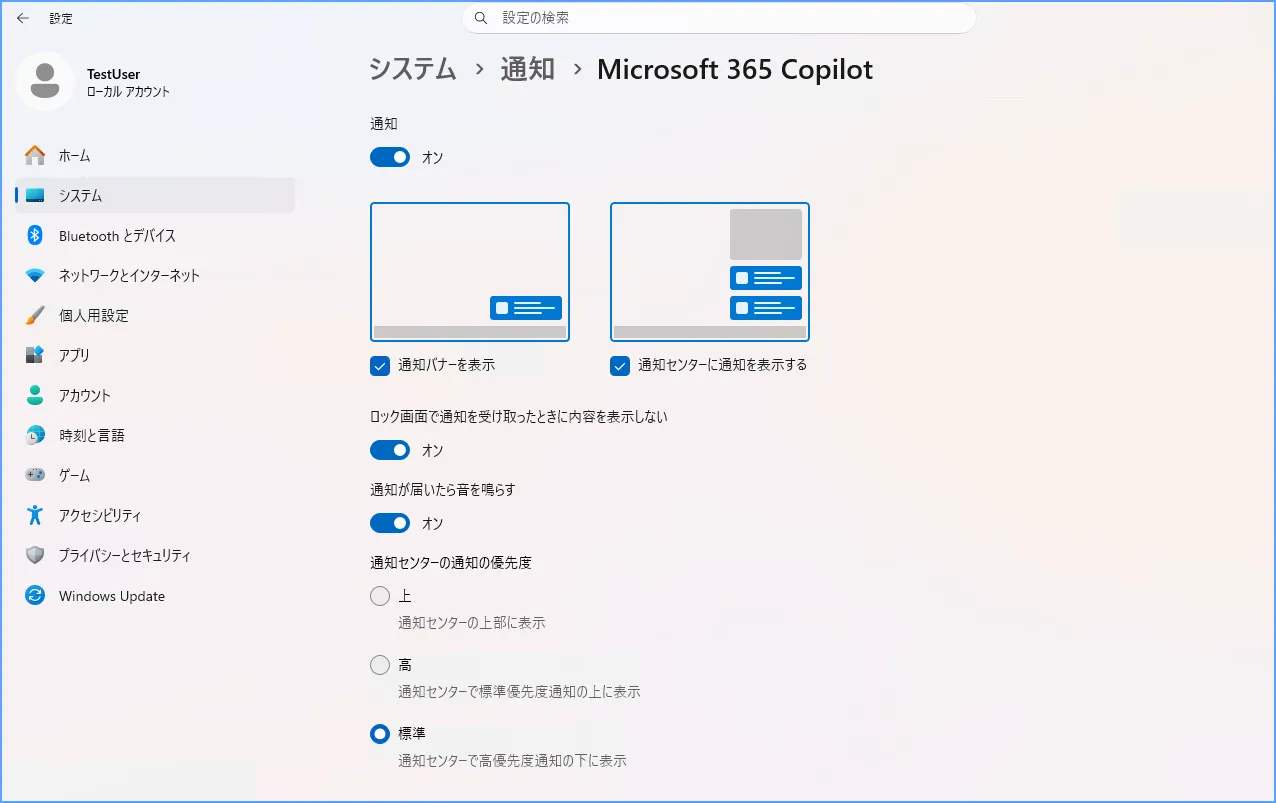Click the System monitor icon

point(35,195)
